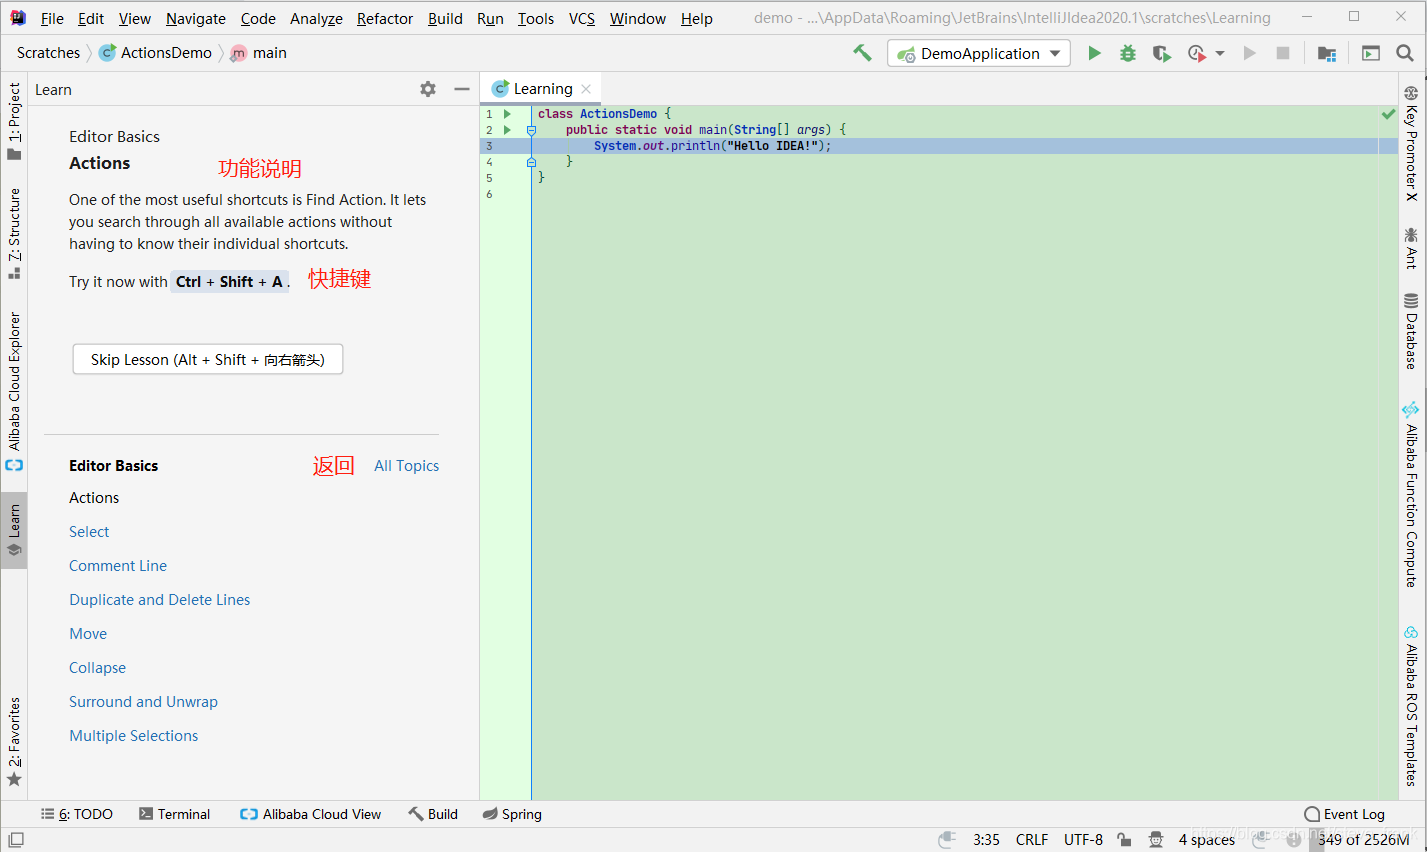This screenshot has width=1427, height=852.
Task: Toggle read-only lock icon in status bar
Action: (x=1125, y=840)
